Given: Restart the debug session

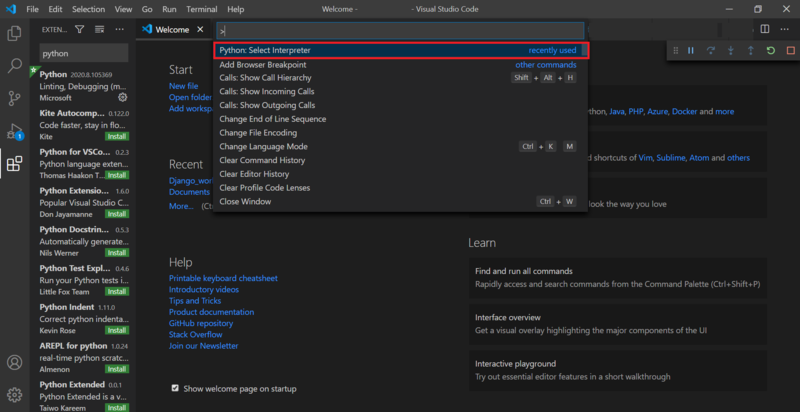Looking at the screenshot, I should 770,50.
